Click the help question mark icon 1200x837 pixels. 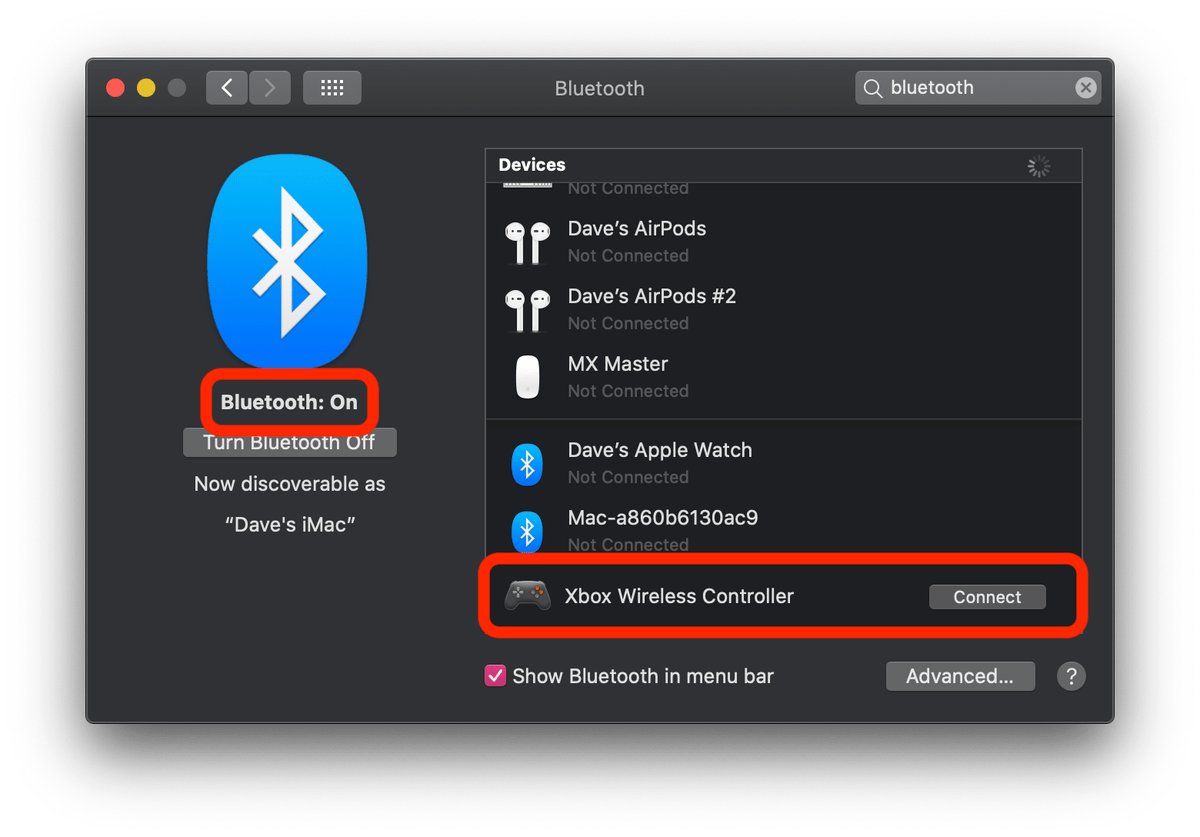[1071, 676]
